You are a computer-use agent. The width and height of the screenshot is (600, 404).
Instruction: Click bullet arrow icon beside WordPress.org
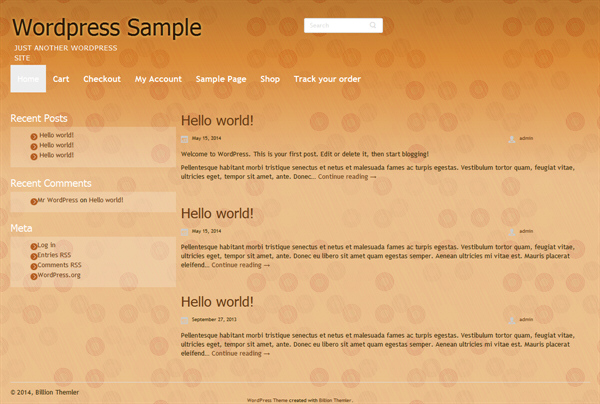(x=34, y=276)
